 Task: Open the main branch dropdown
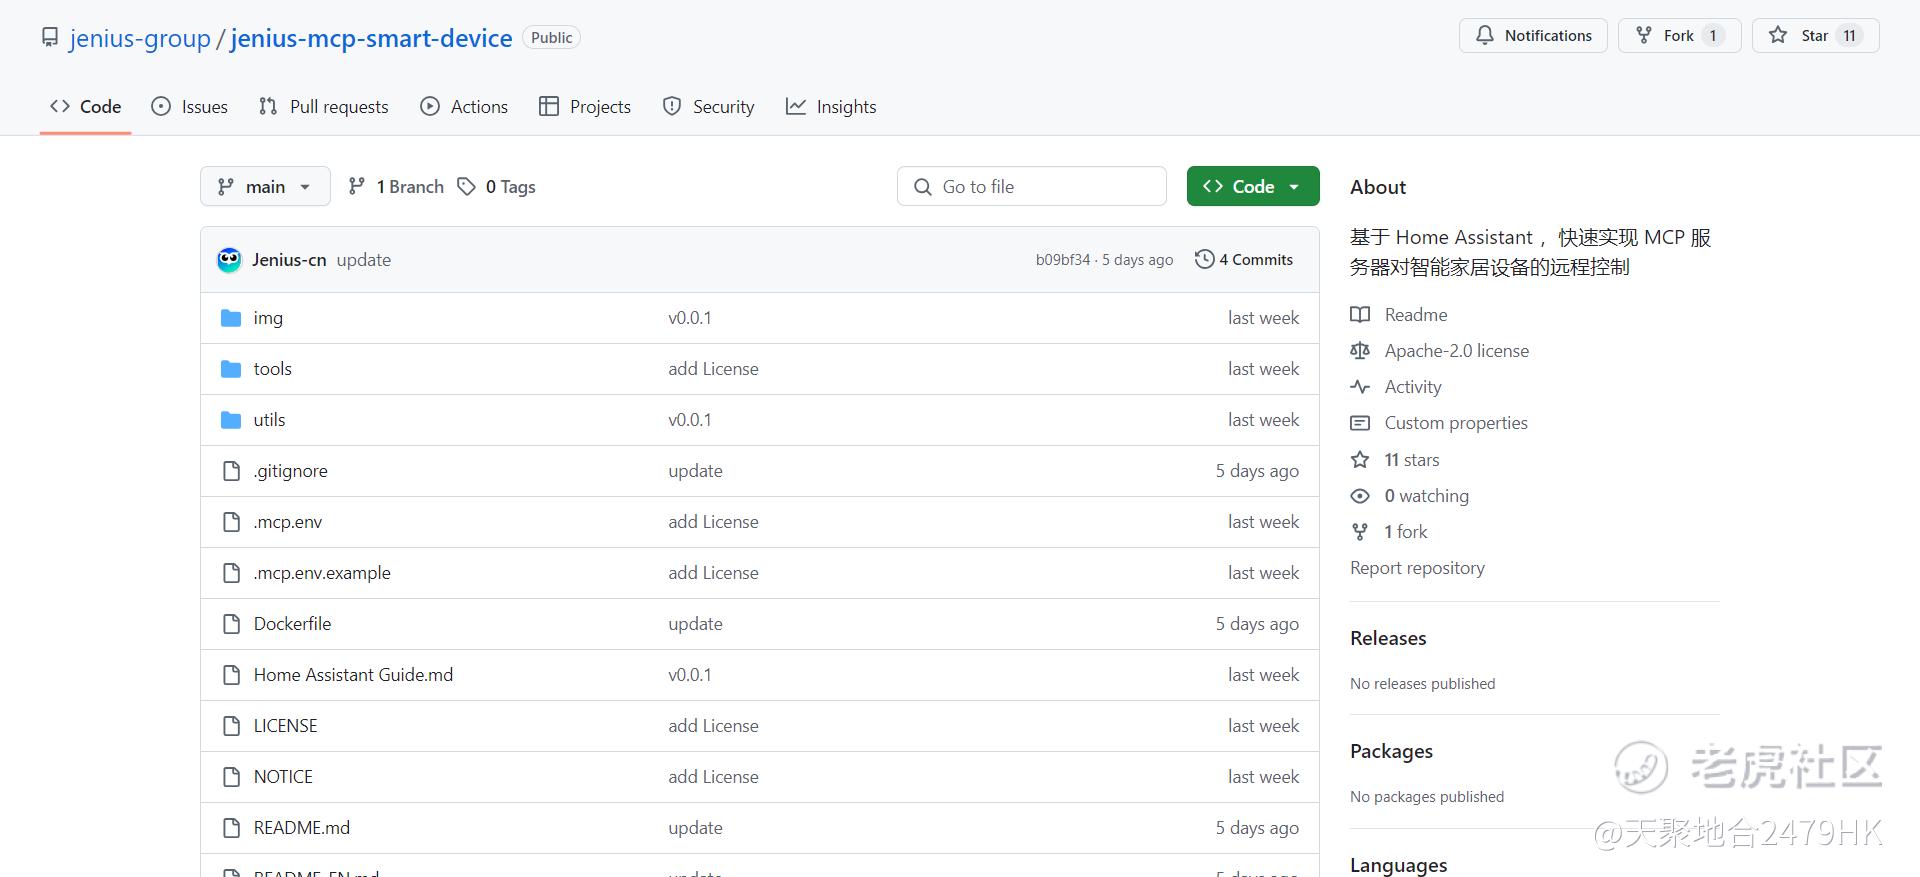pyautogui.click(x=265, y=186)
